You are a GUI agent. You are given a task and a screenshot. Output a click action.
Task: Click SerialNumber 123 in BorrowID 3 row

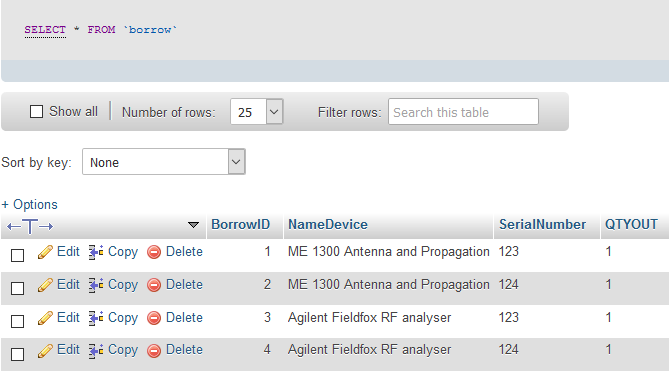(x=509, y=318)
